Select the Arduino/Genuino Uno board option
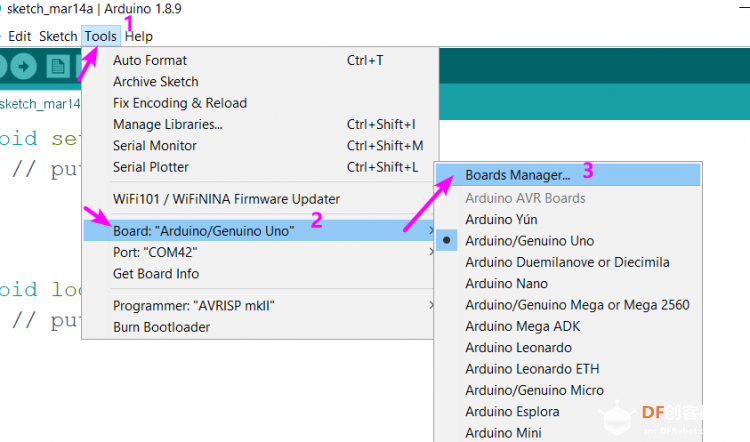This screenshot has height=442, width=750. pyautogui.click(x=568, y=241)
